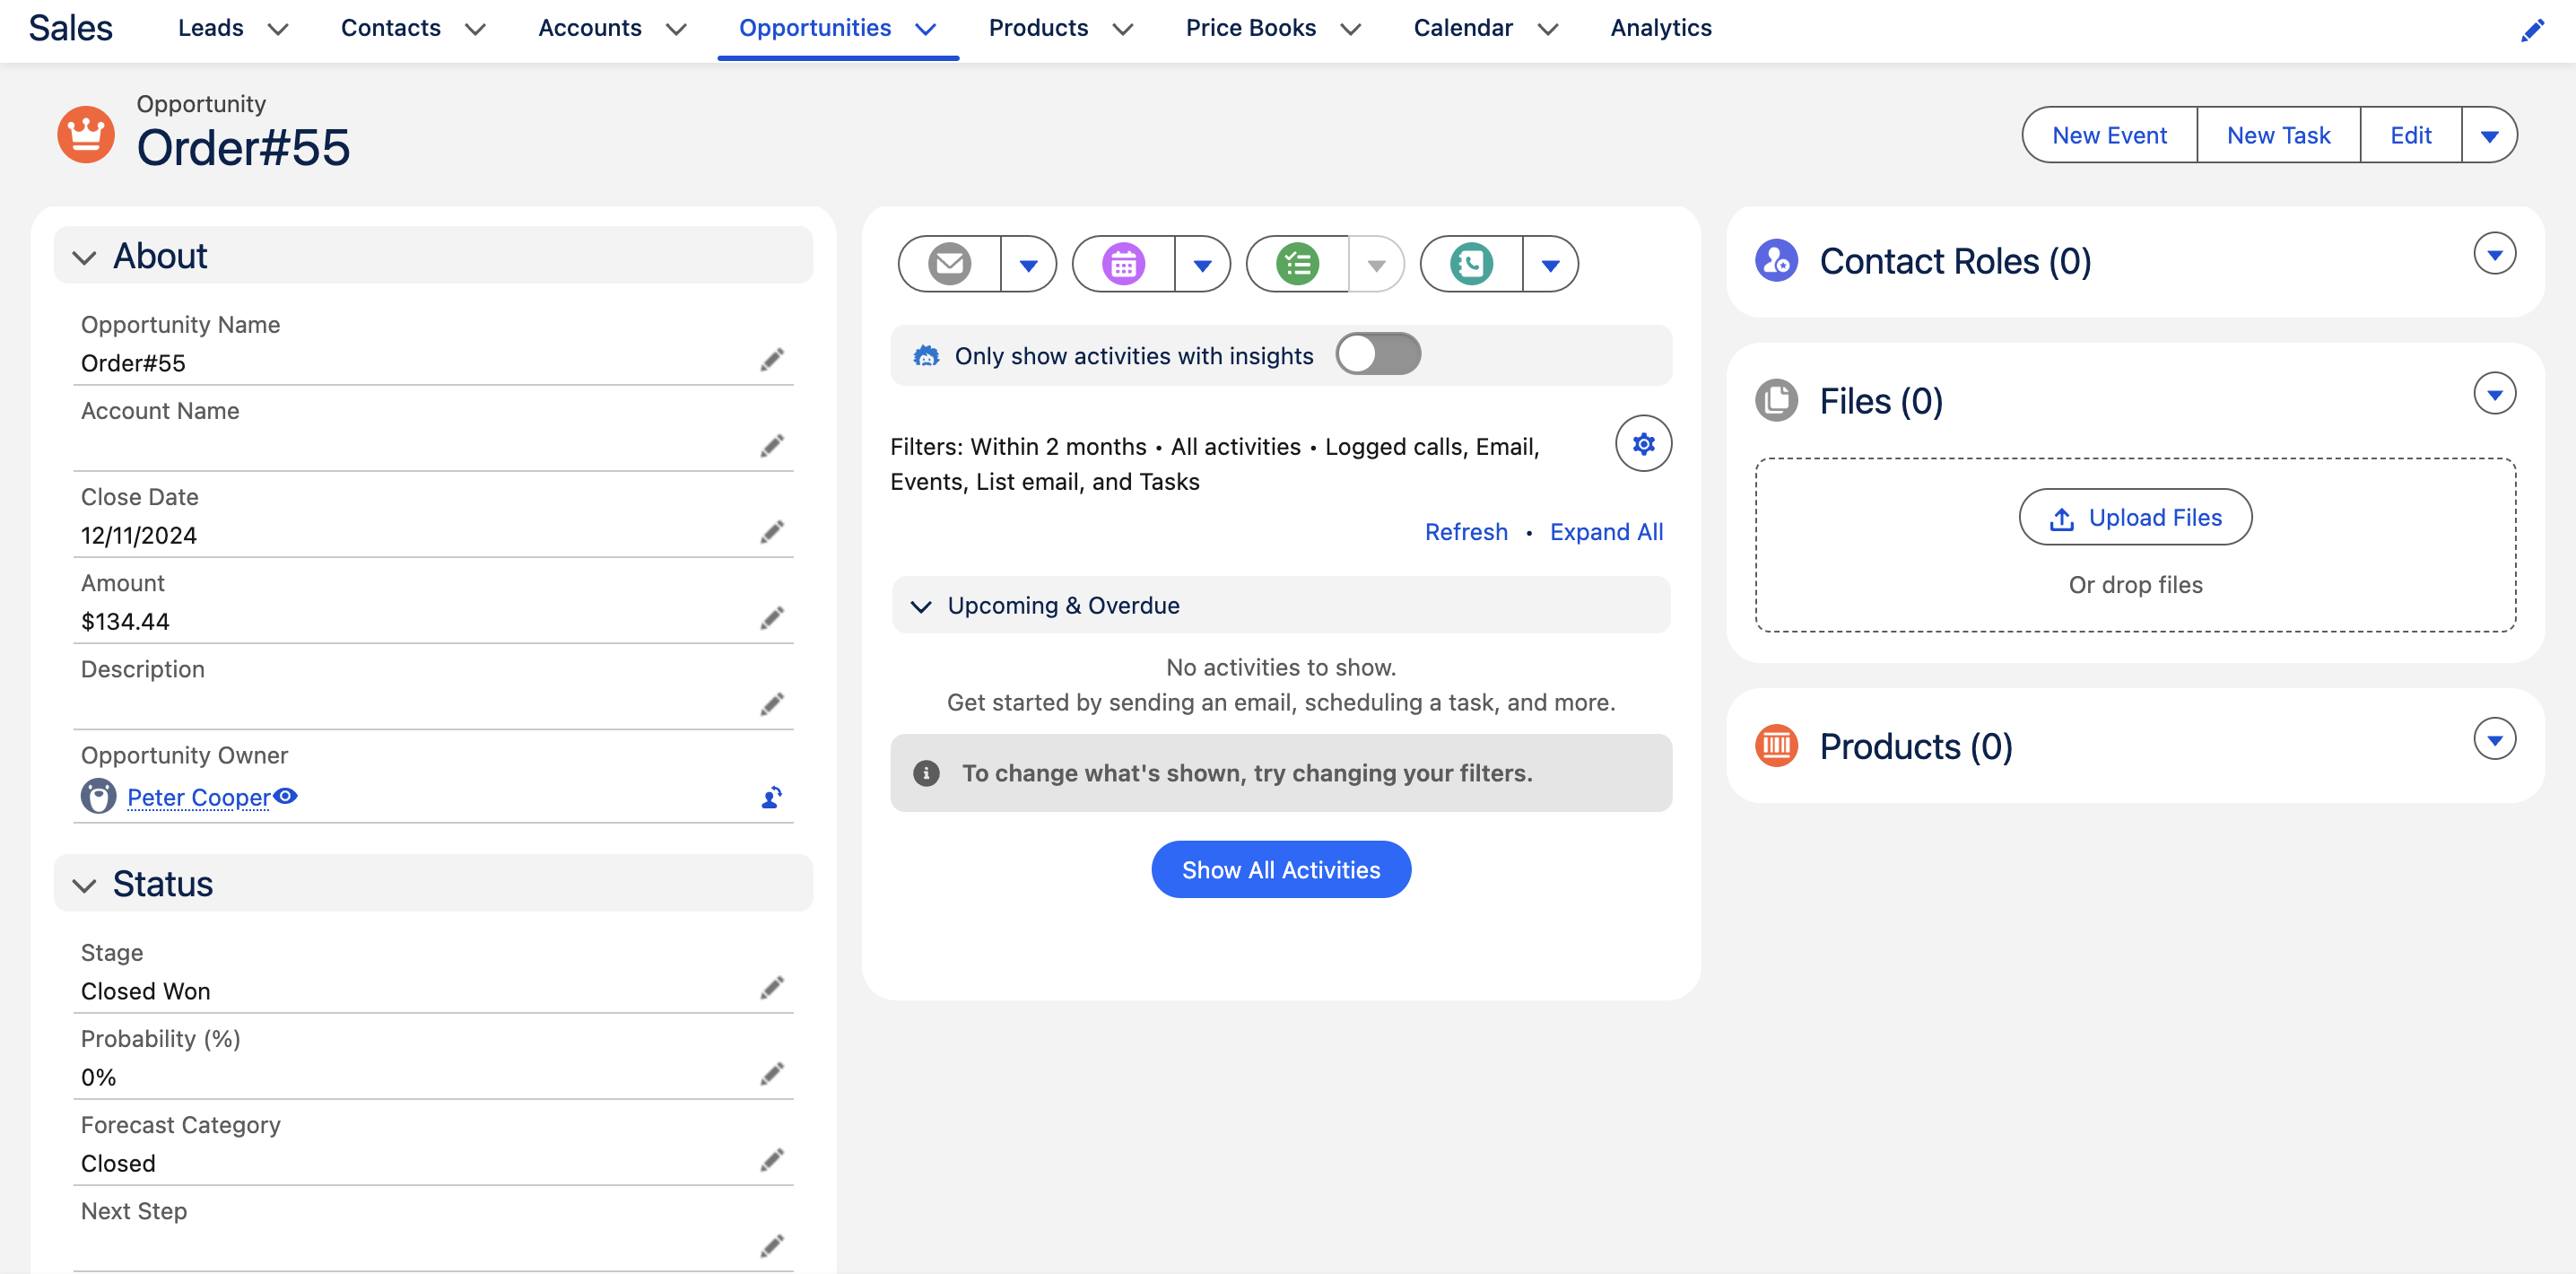Screen dimensions: 2576x1274
Task: Click the 'Upload Files' button
Action: [x=2134, y=516]
